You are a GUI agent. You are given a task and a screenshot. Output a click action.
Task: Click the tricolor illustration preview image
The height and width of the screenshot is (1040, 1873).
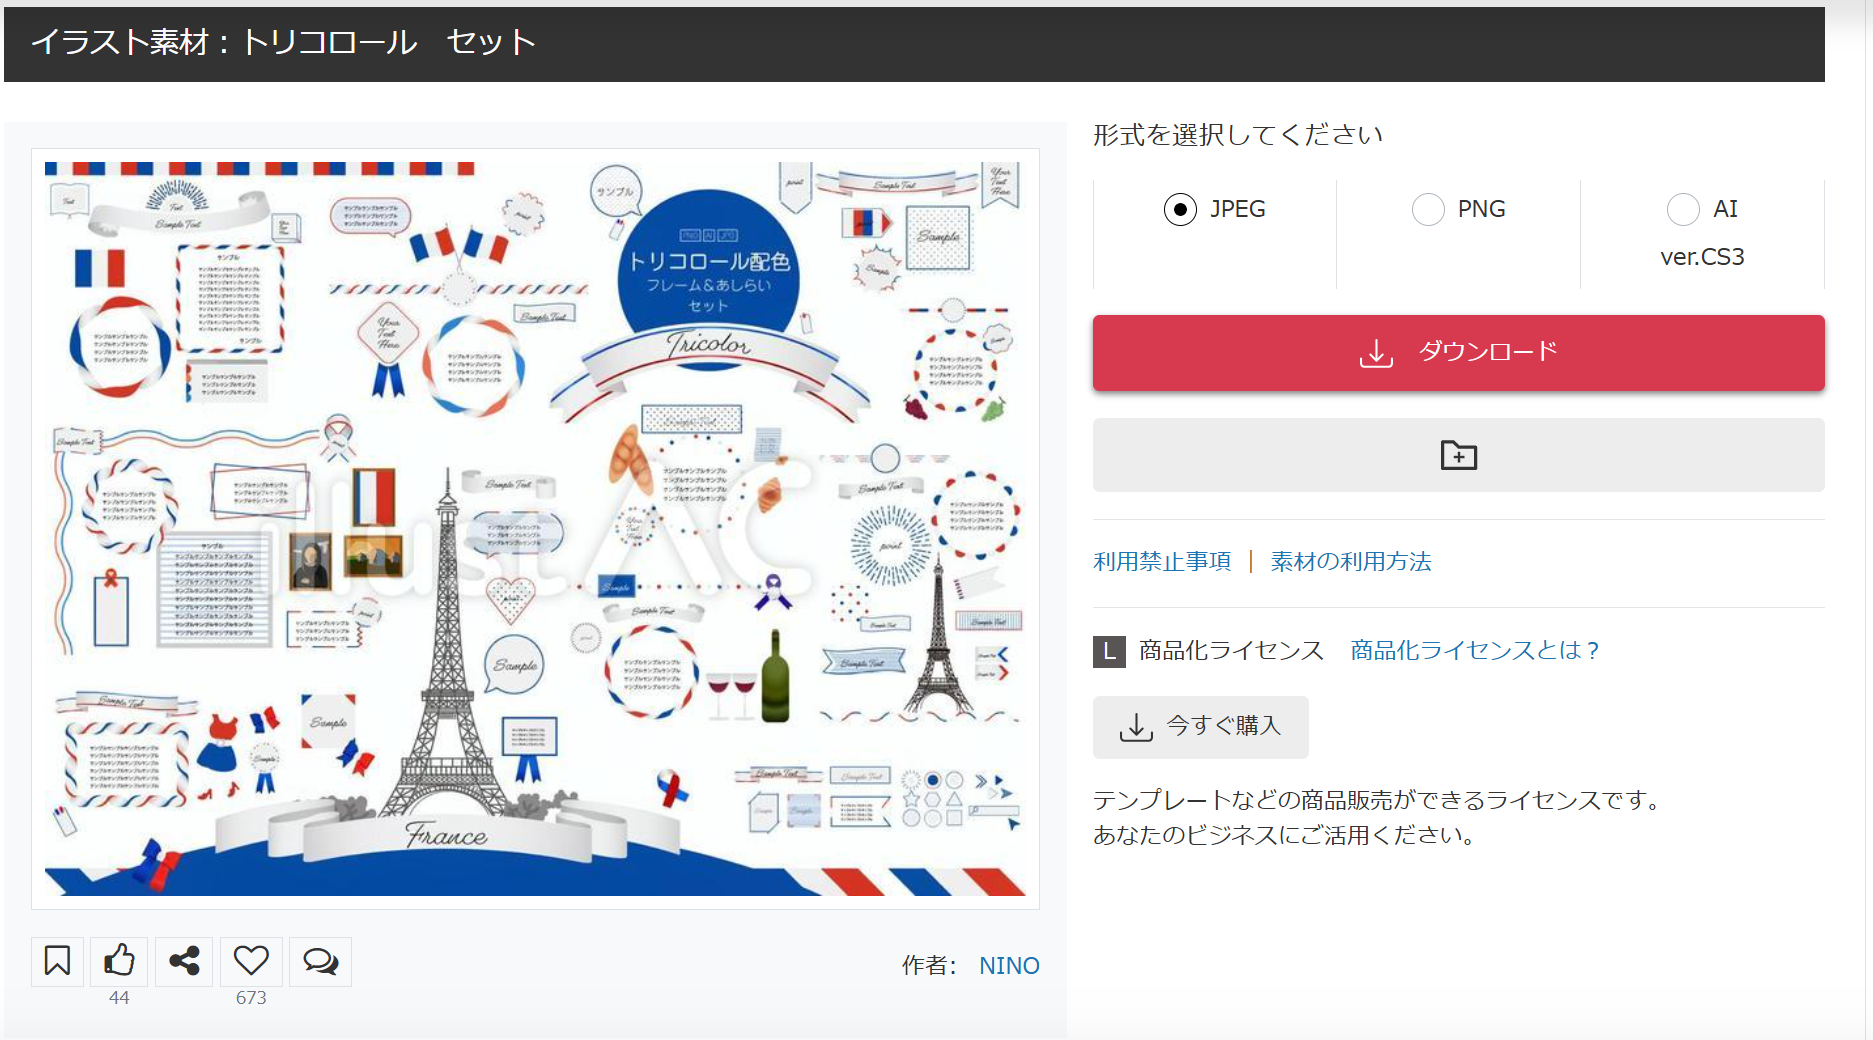535,528
